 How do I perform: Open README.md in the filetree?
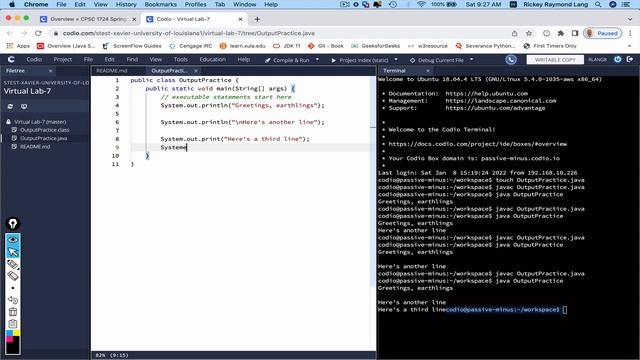click(35, 147)
